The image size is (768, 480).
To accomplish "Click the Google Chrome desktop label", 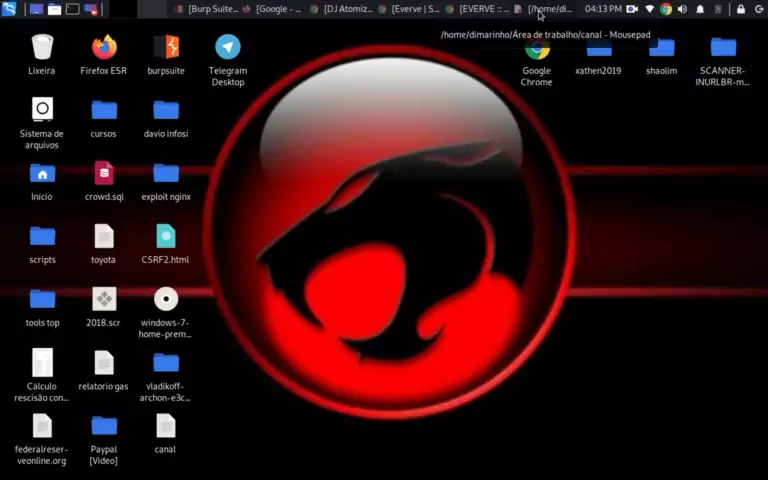I will coord(536,76).
